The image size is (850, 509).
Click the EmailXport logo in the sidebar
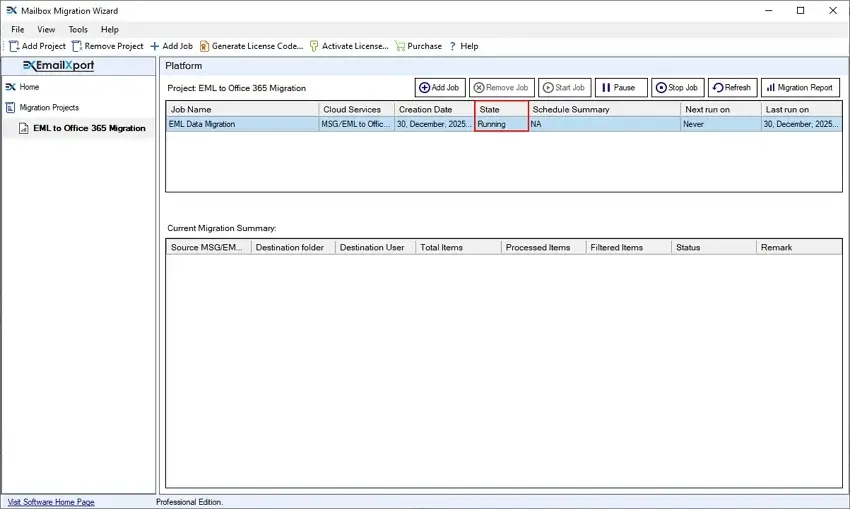(x=59, y=66)
